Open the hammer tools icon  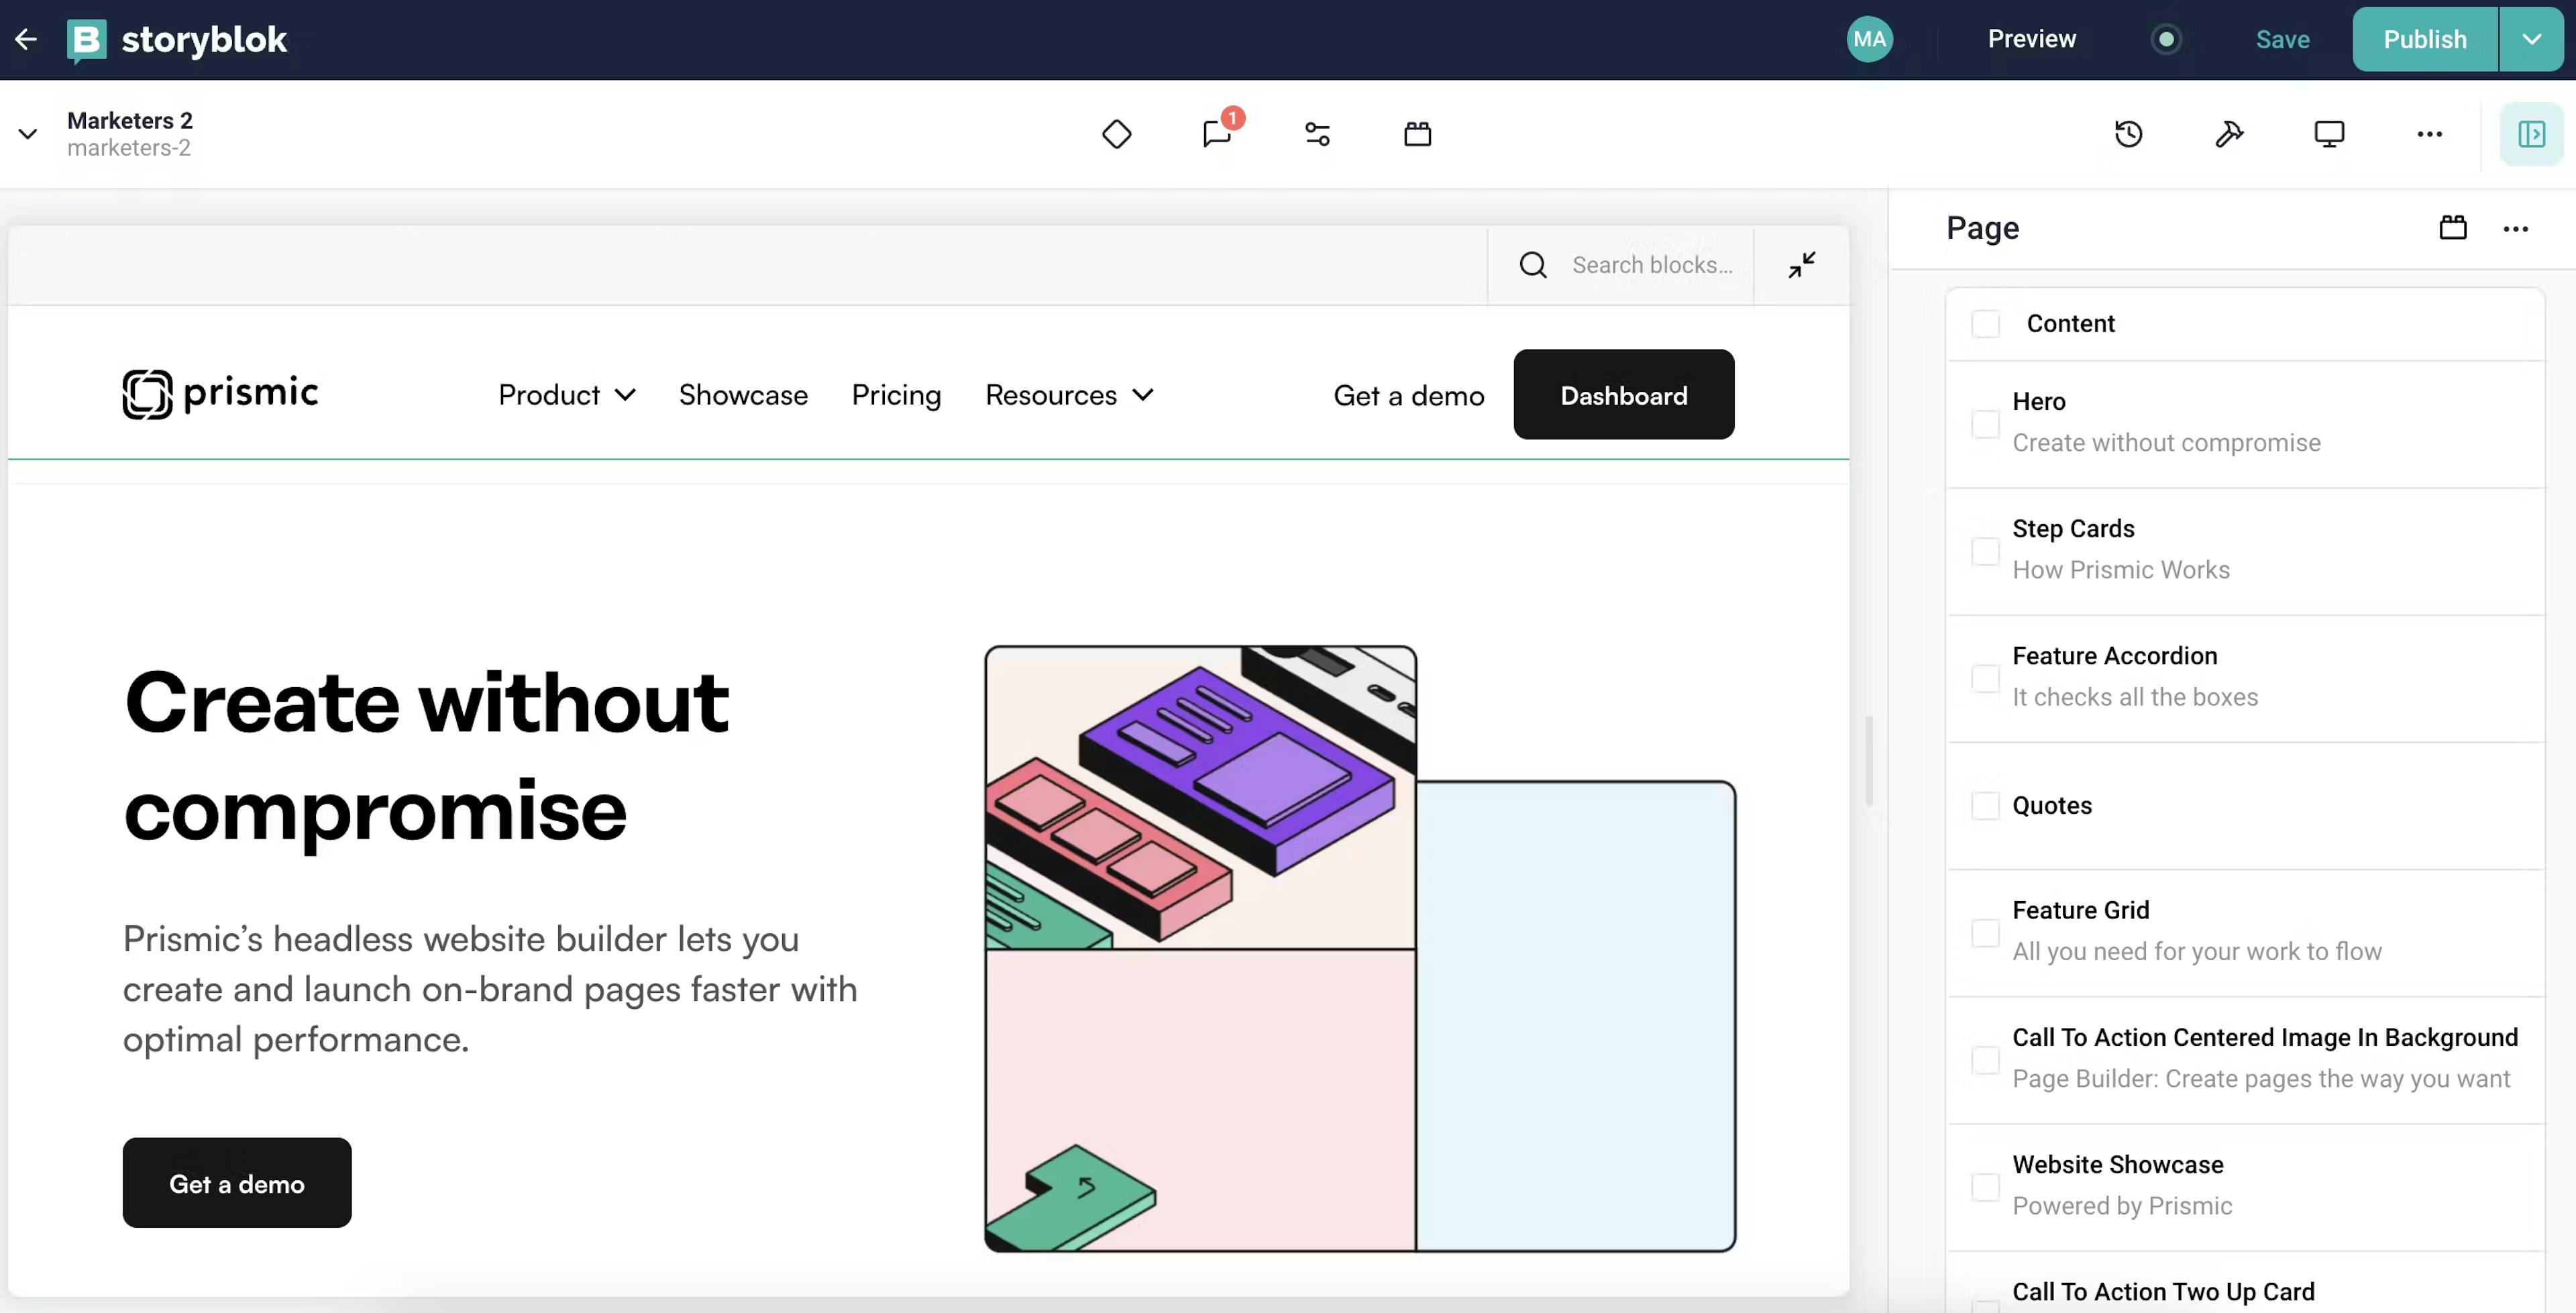(x=2228, y=133)
